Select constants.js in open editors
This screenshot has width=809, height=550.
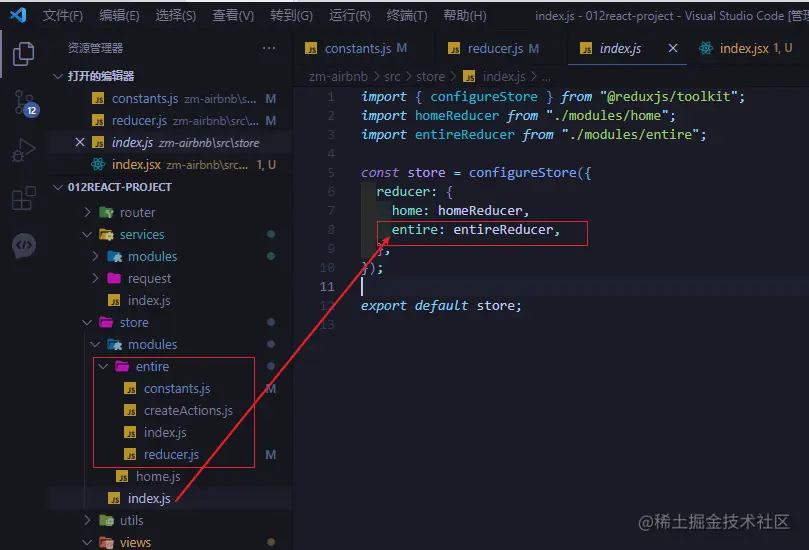[170, 98]
